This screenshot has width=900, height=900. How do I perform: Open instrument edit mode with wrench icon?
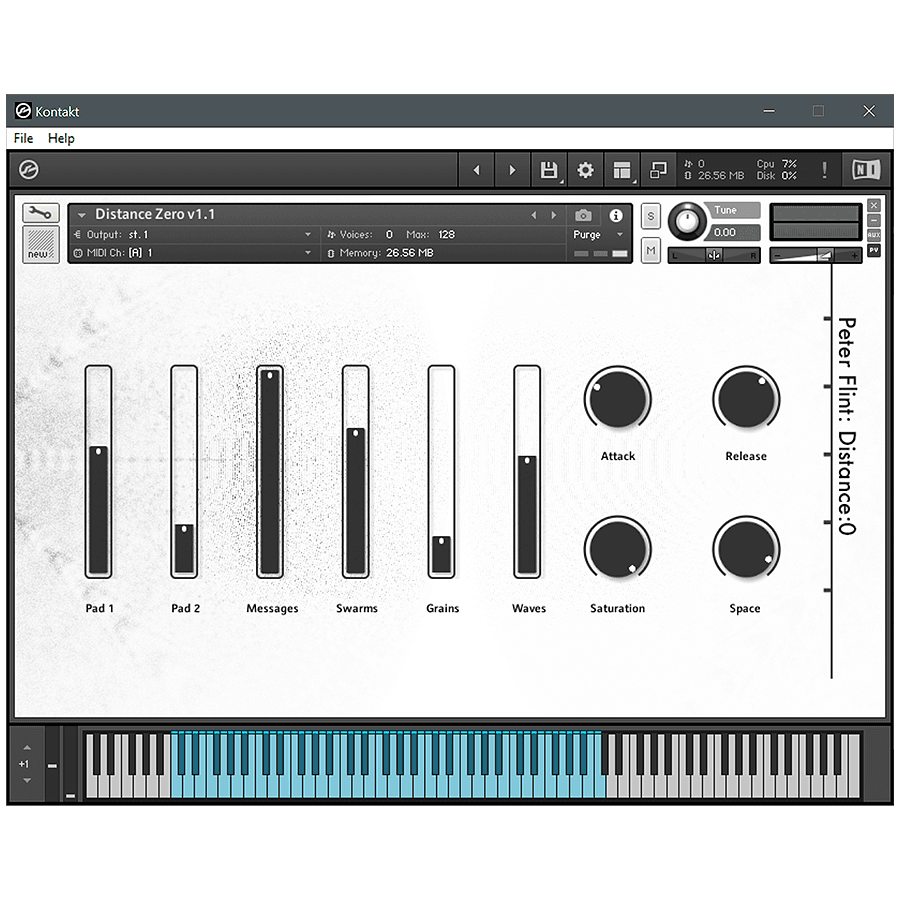click(x=40, y=213)
